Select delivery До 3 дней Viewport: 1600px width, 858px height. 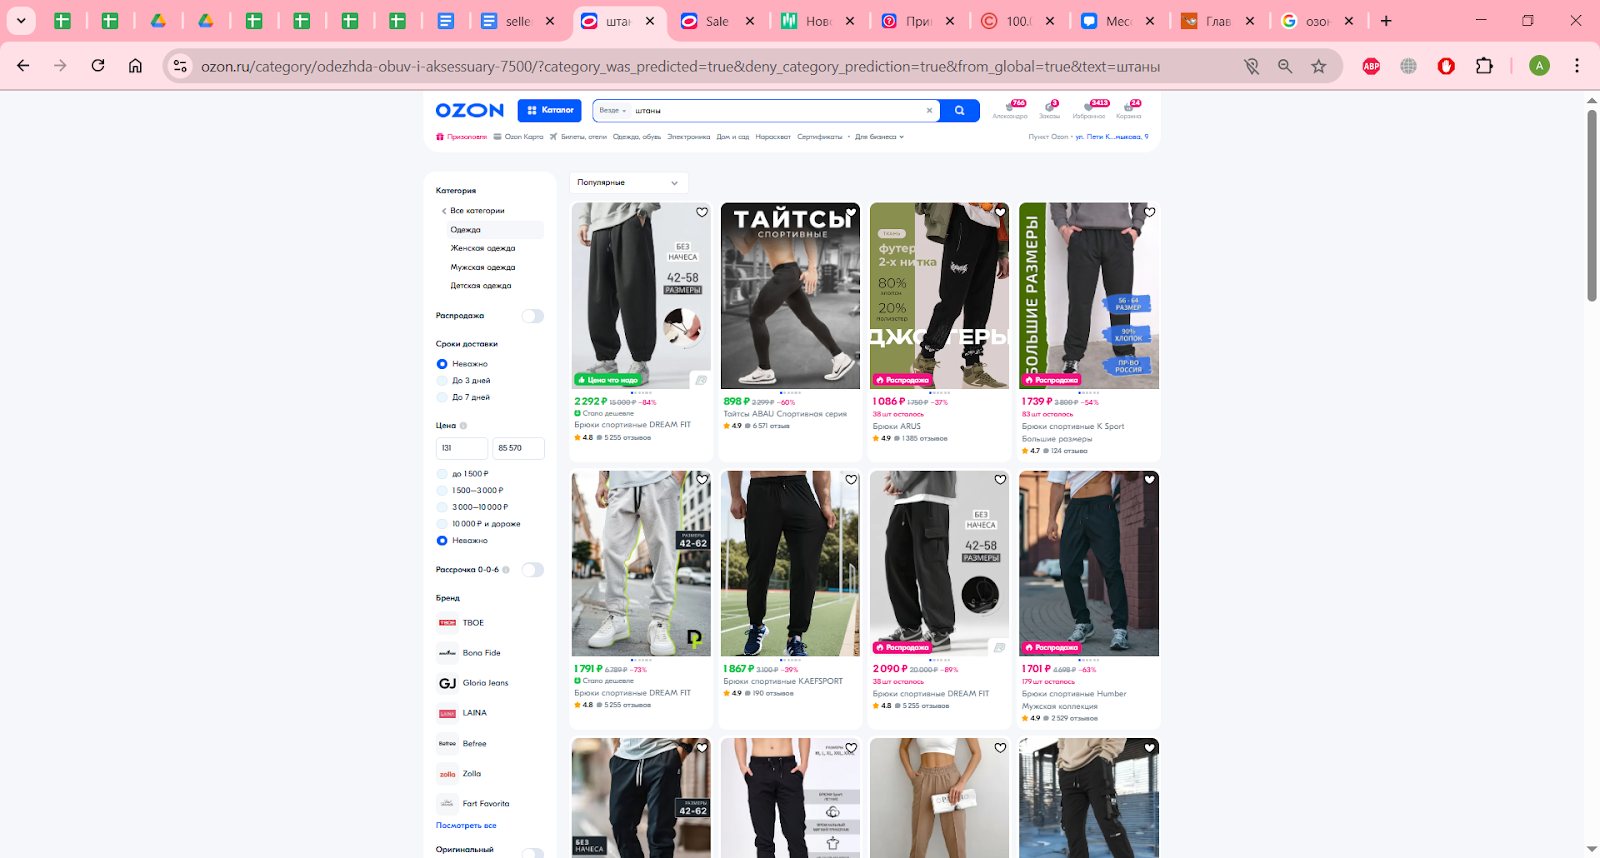442,381
